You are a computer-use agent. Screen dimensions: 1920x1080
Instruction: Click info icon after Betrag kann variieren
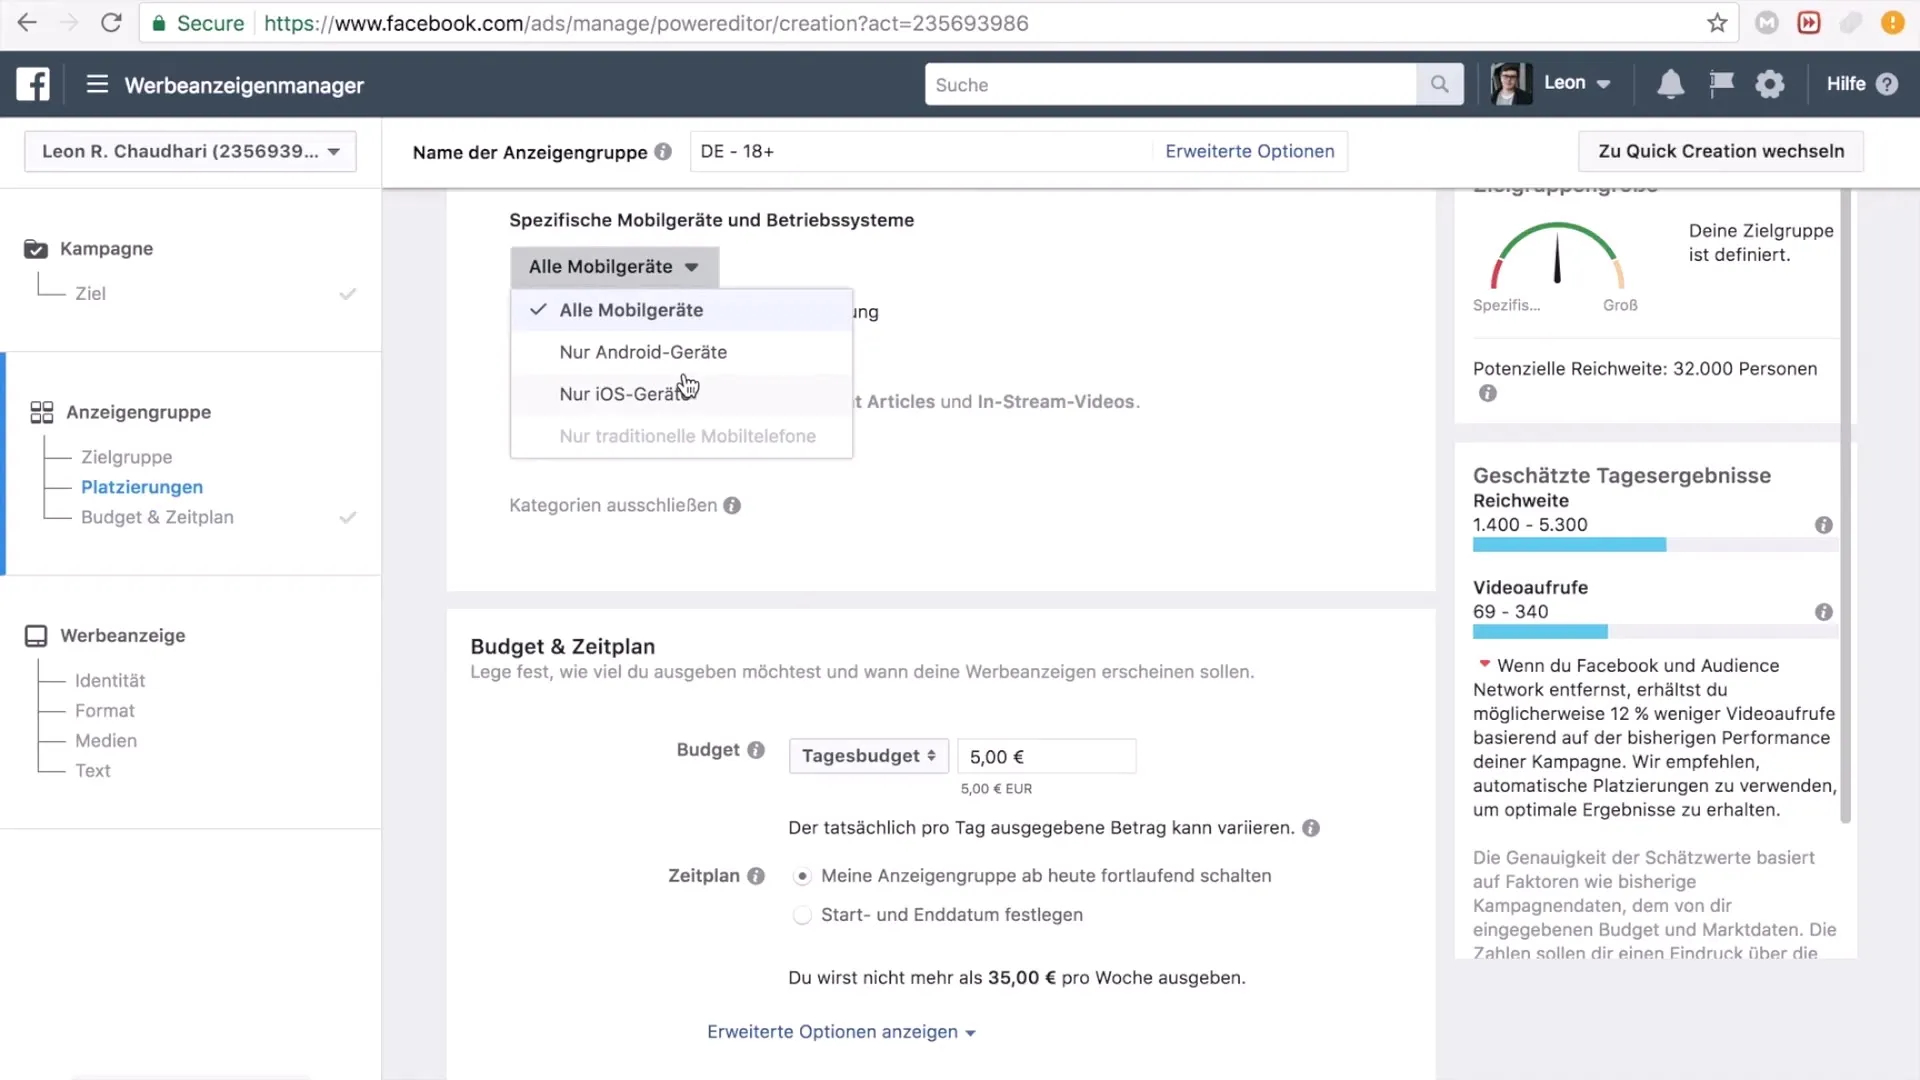tap(1311, 828)
